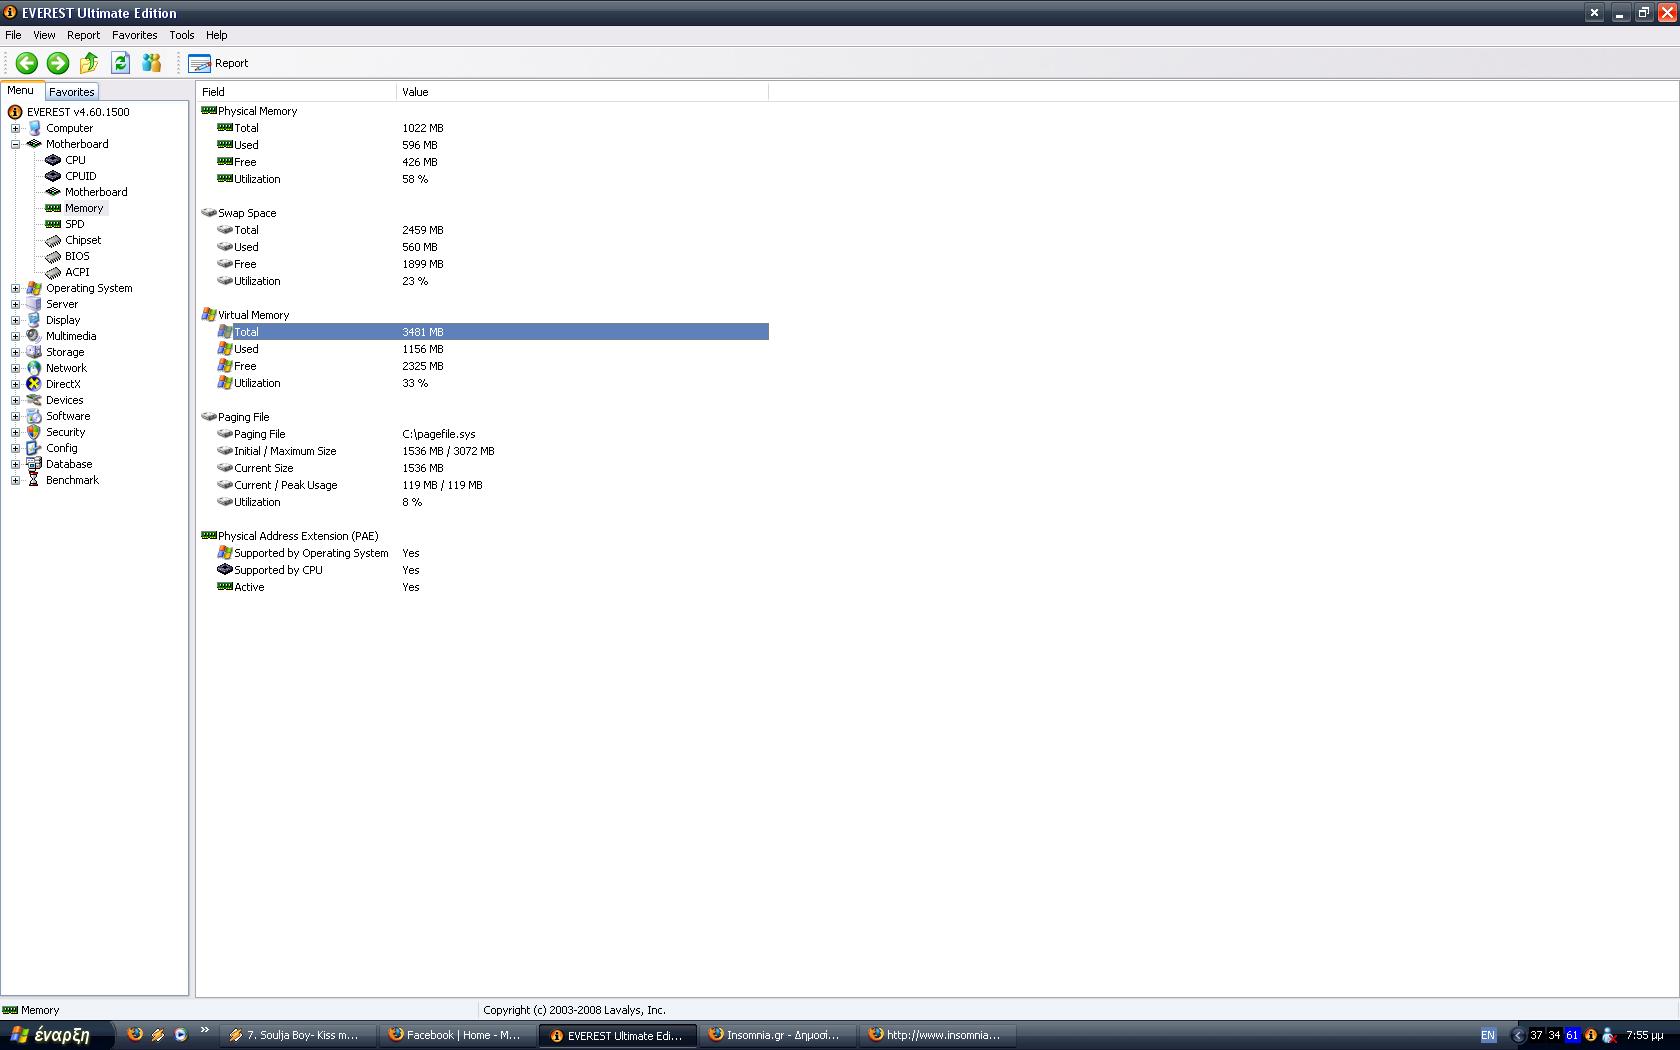Click the BIOS chip icon in the tree

pyautogui.click(x=54, y=256)
